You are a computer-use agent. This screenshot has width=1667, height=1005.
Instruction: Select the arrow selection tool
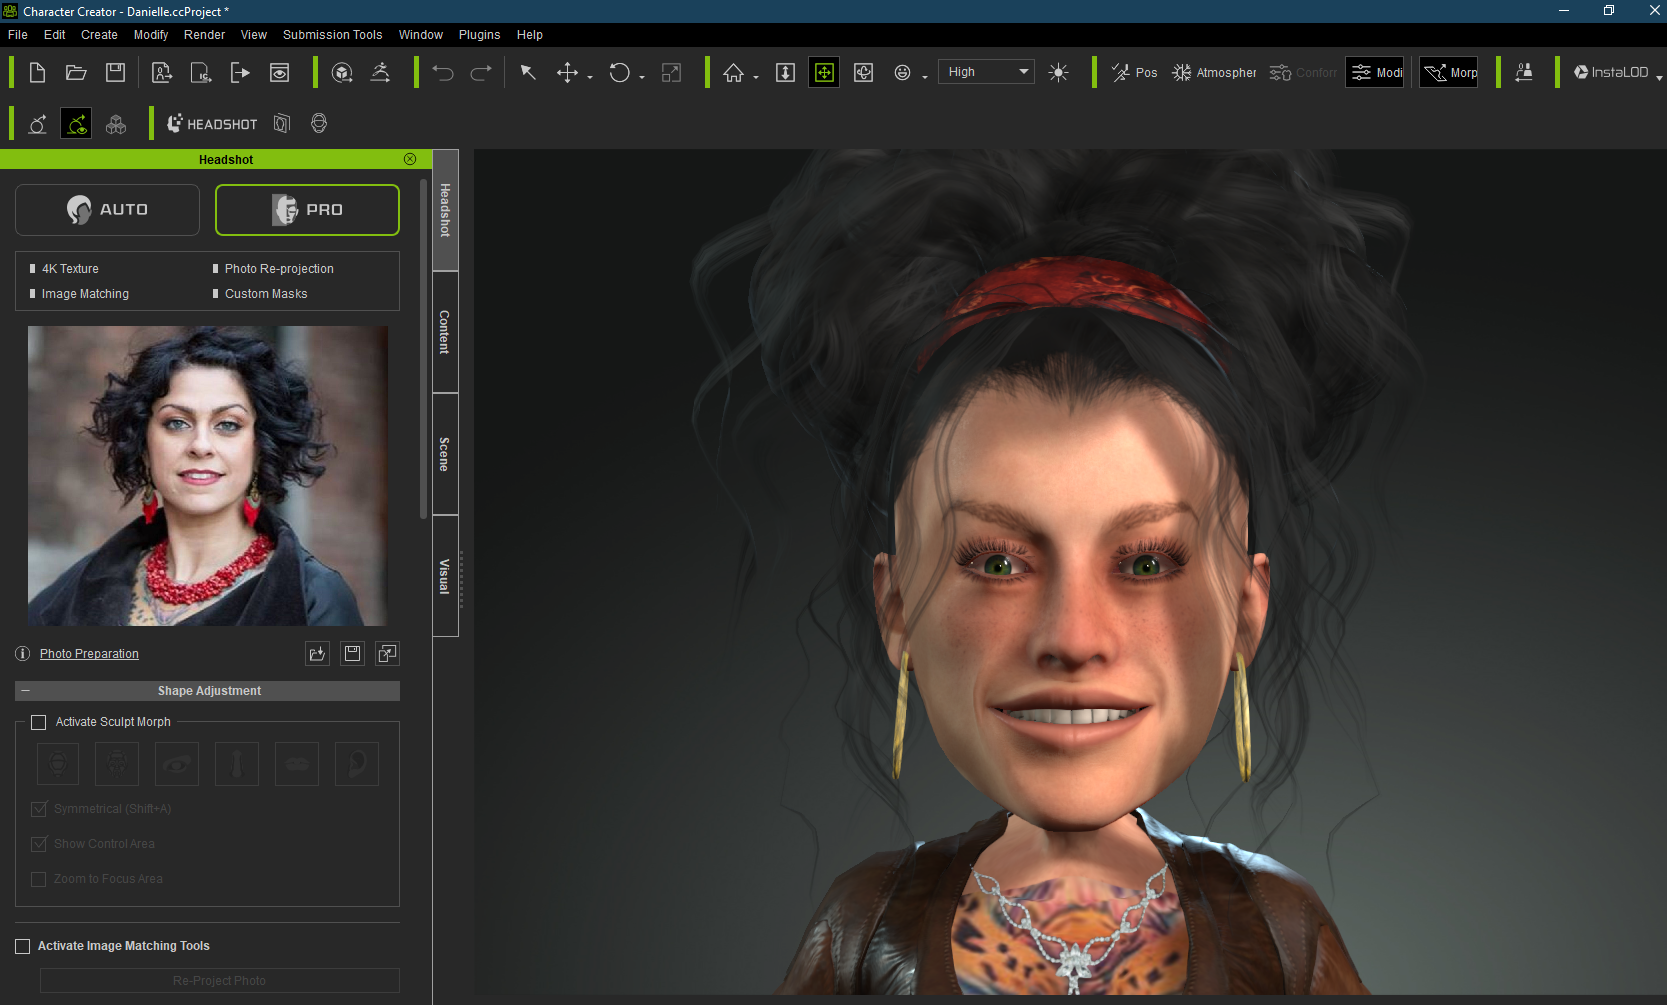tap(528, 72)
